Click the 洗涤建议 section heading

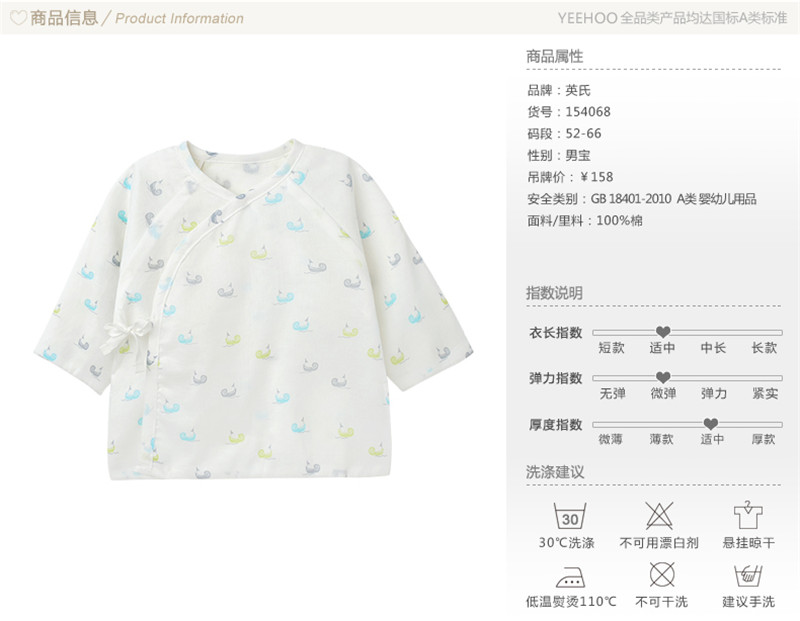pos(555,472)
